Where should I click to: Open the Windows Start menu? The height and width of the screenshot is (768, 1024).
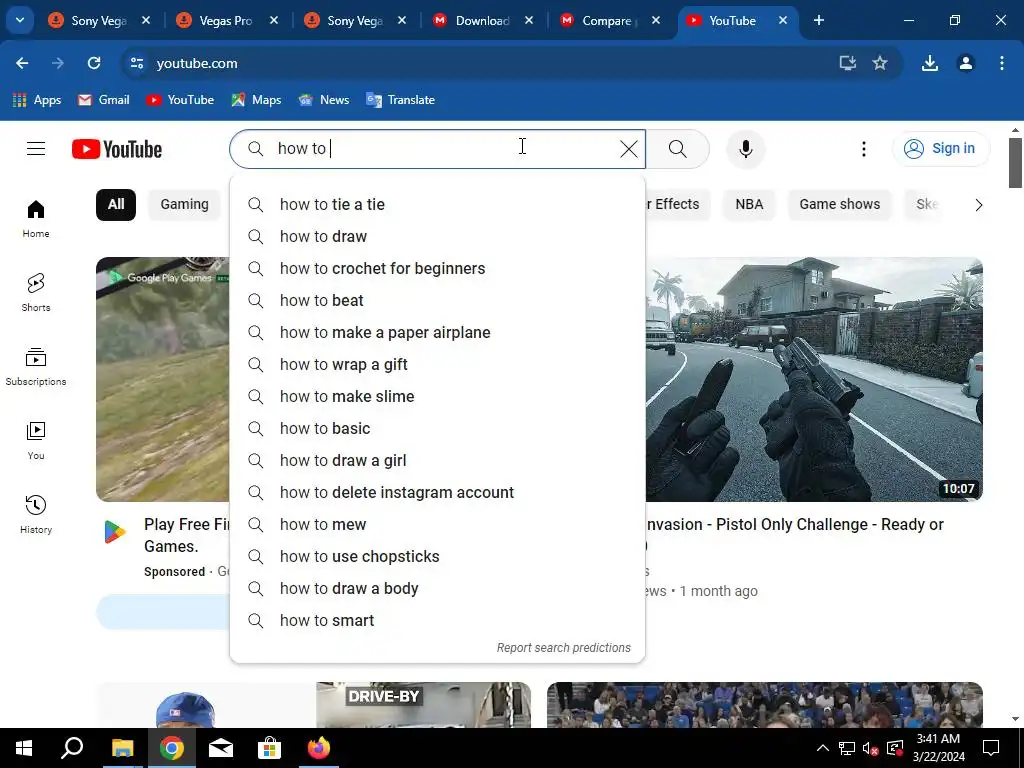coord(24,748)
